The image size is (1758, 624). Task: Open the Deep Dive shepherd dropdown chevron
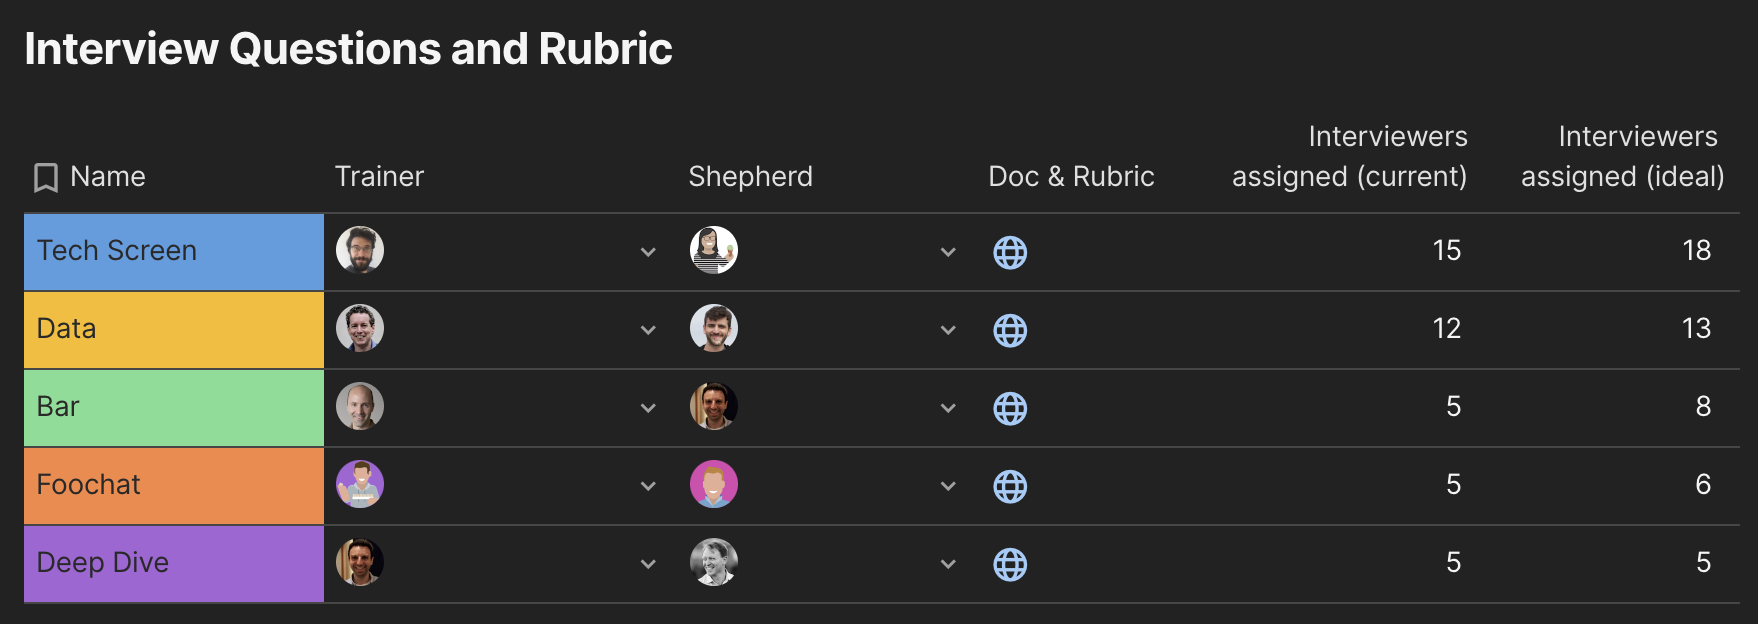(948, 564)
